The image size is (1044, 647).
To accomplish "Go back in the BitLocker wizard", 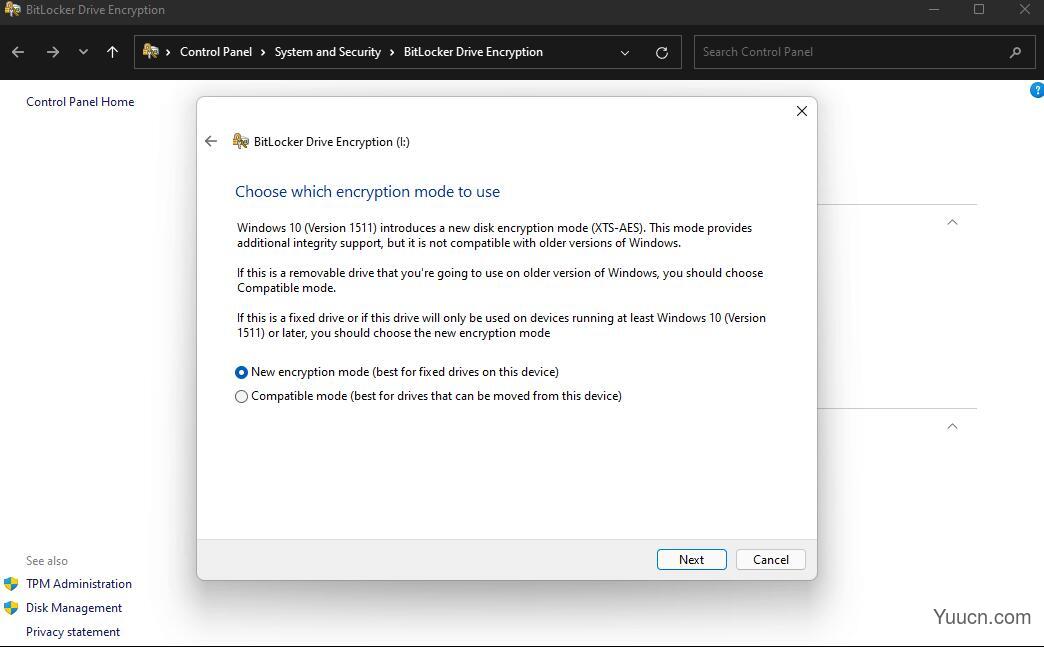I will point(211,141).
